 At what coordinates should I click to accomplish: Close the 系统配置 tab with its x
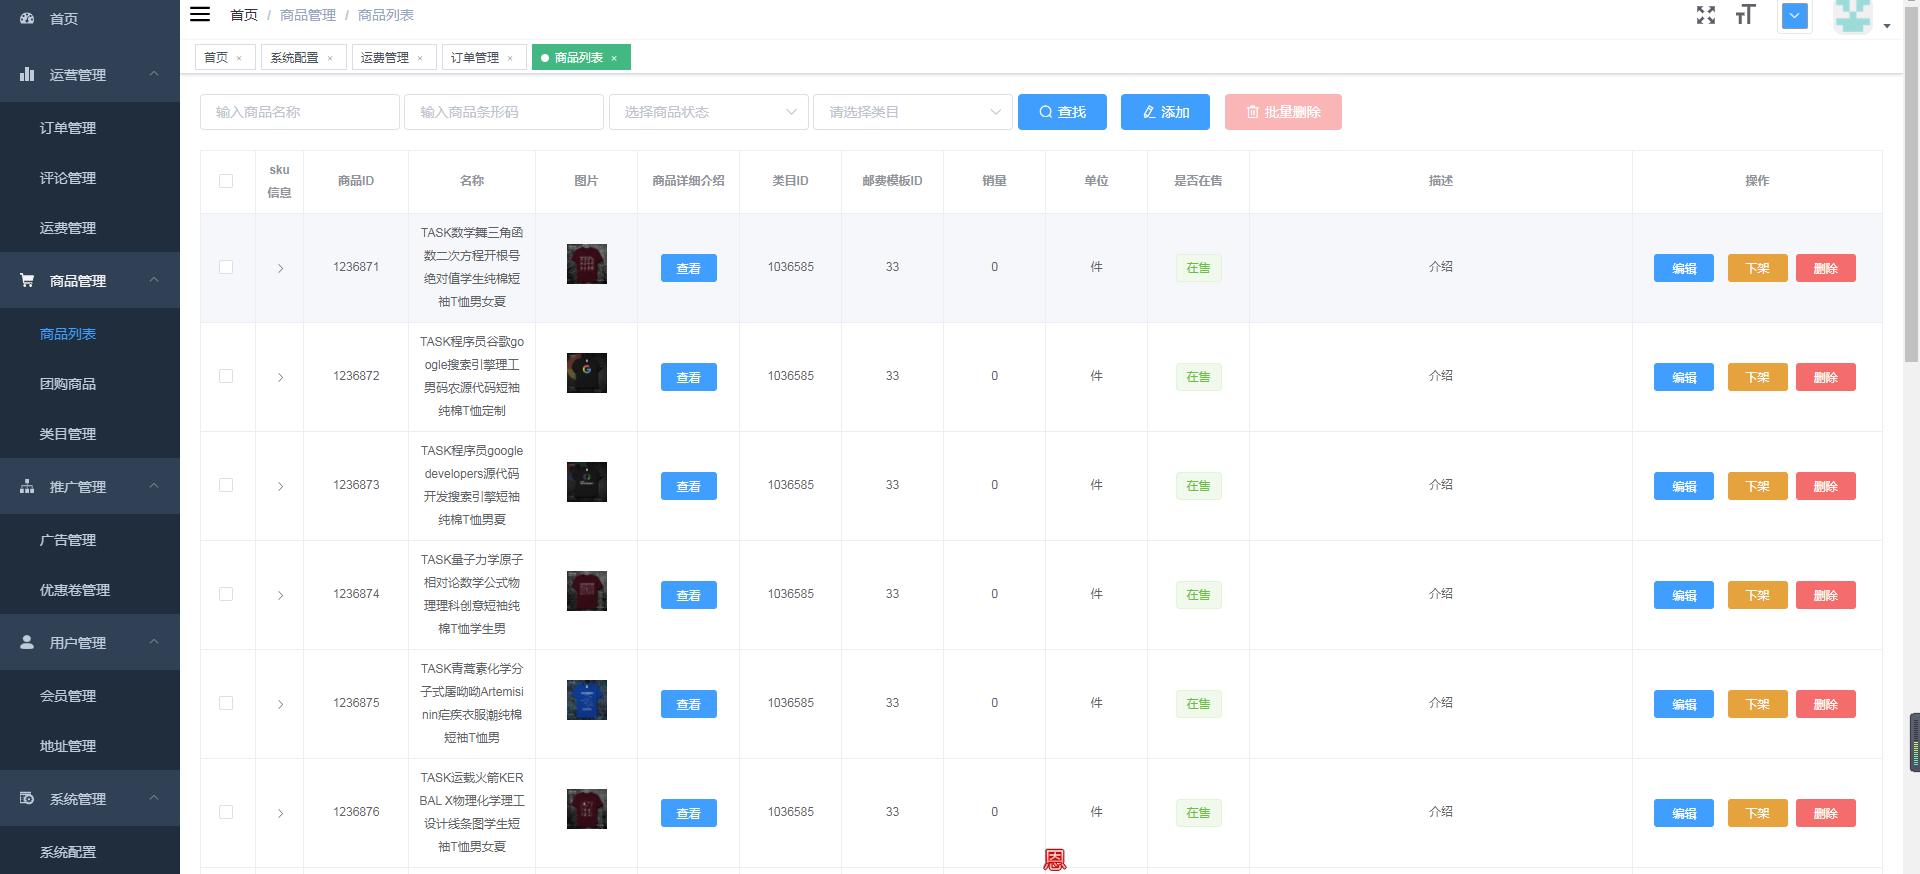(330, 58)
